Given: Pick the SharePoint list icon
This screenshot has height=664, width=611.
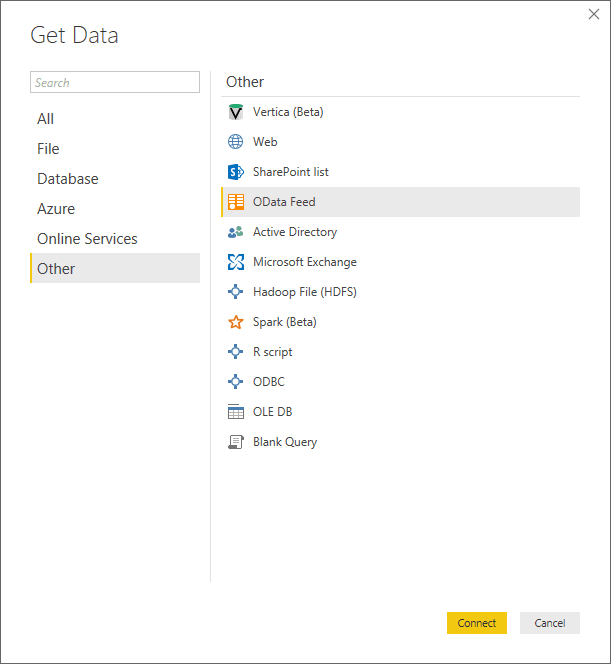Looking at the screenshot, I should tap(235, 172).
